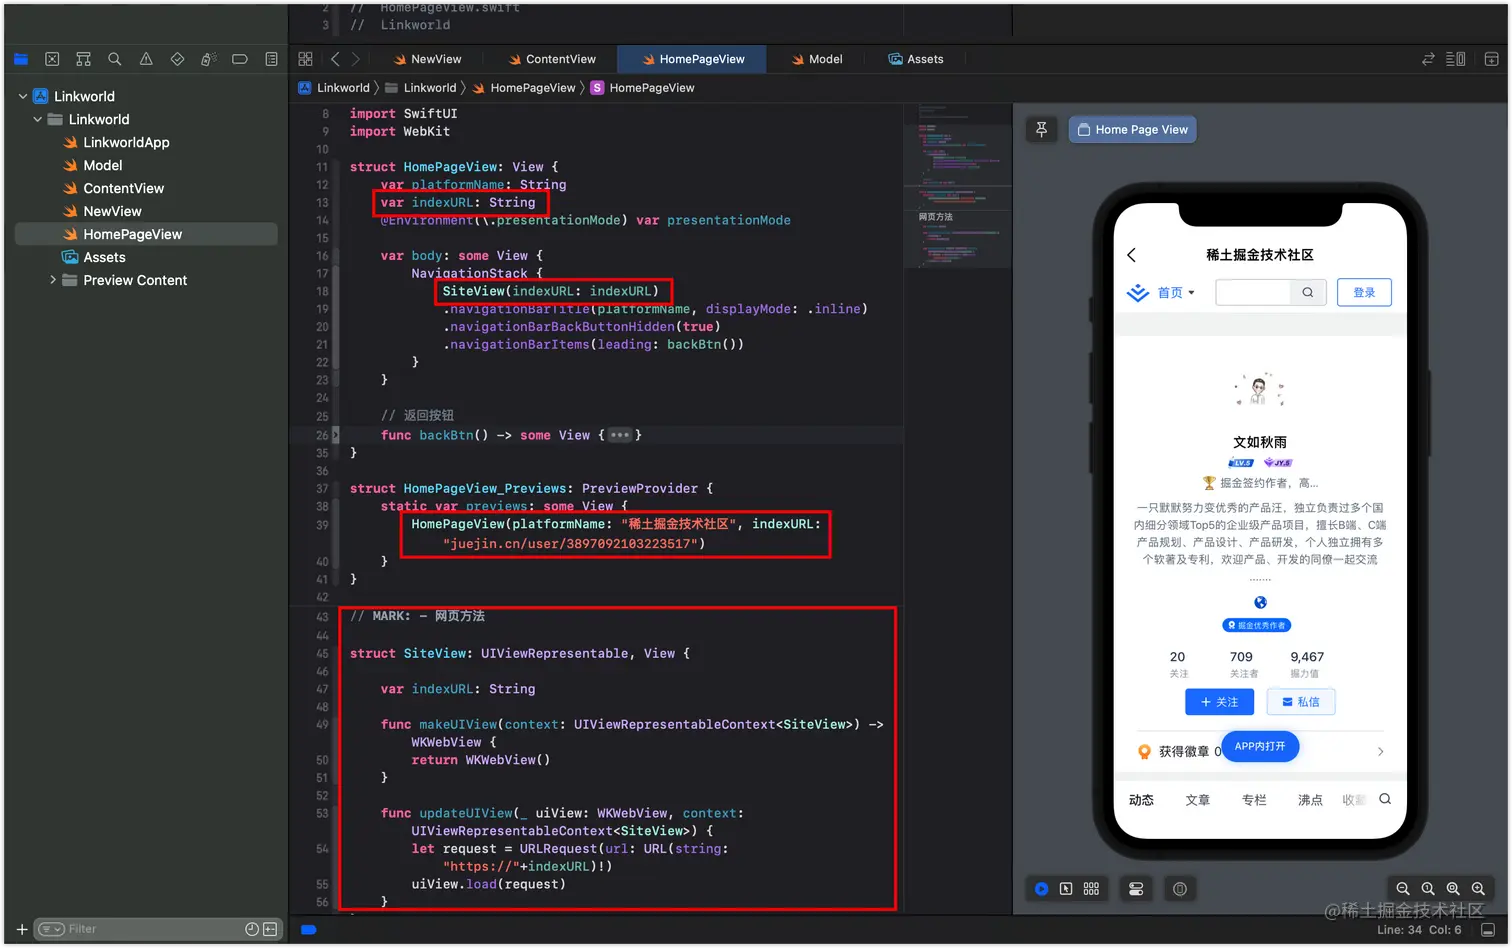Switch to the NewView tab

pyautogui.click(x=427, y=59)
